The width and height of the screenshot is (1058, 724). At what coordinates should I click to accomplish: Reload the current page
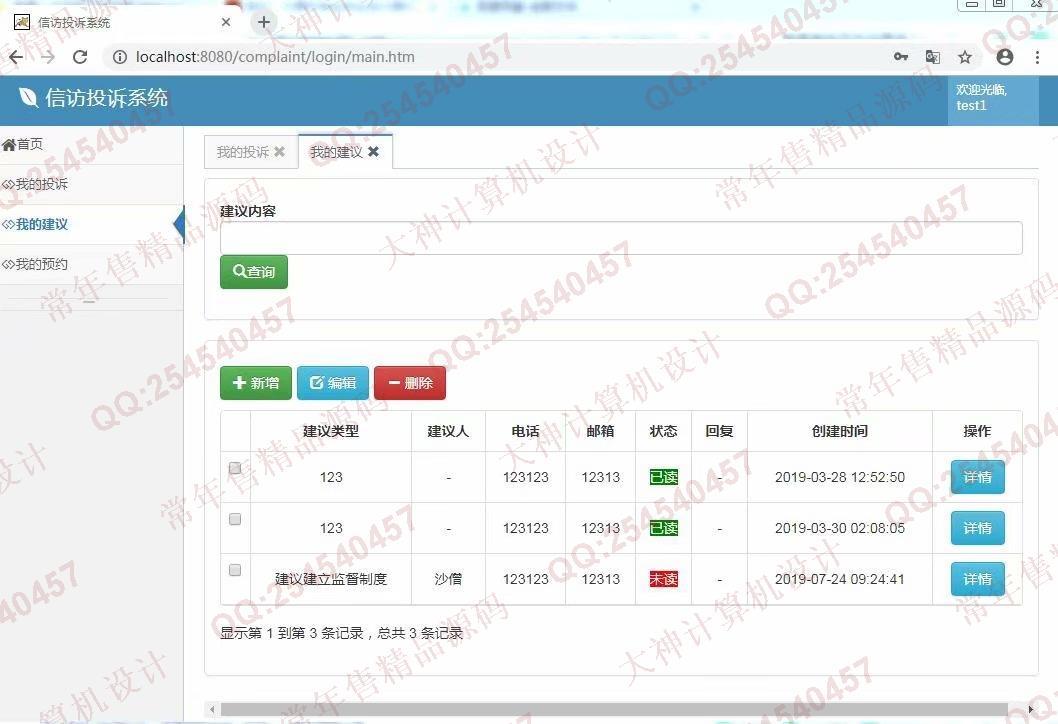[x=80, y=57]
